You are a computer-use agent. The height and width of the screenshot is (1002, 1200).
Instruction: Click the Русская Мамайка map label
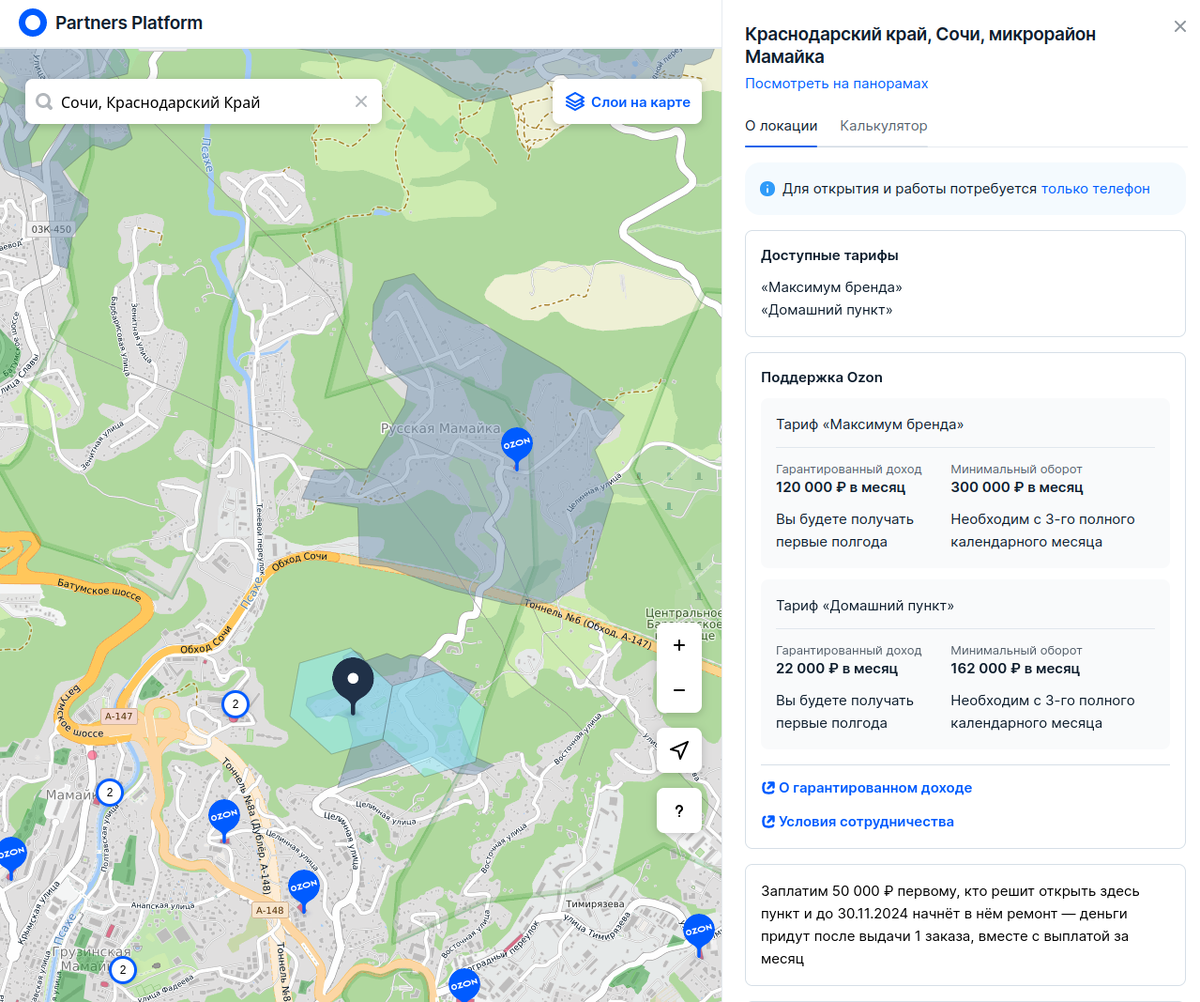[x=440, y=428]
